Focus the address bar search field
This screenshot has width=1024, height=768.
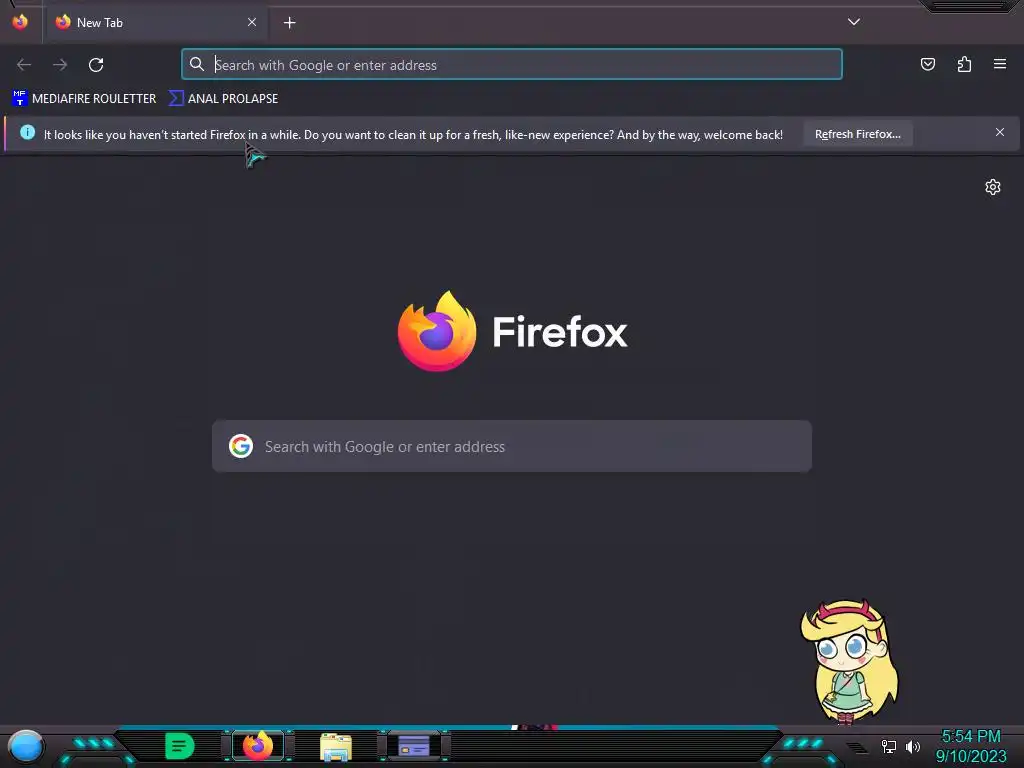pos(512,65)
